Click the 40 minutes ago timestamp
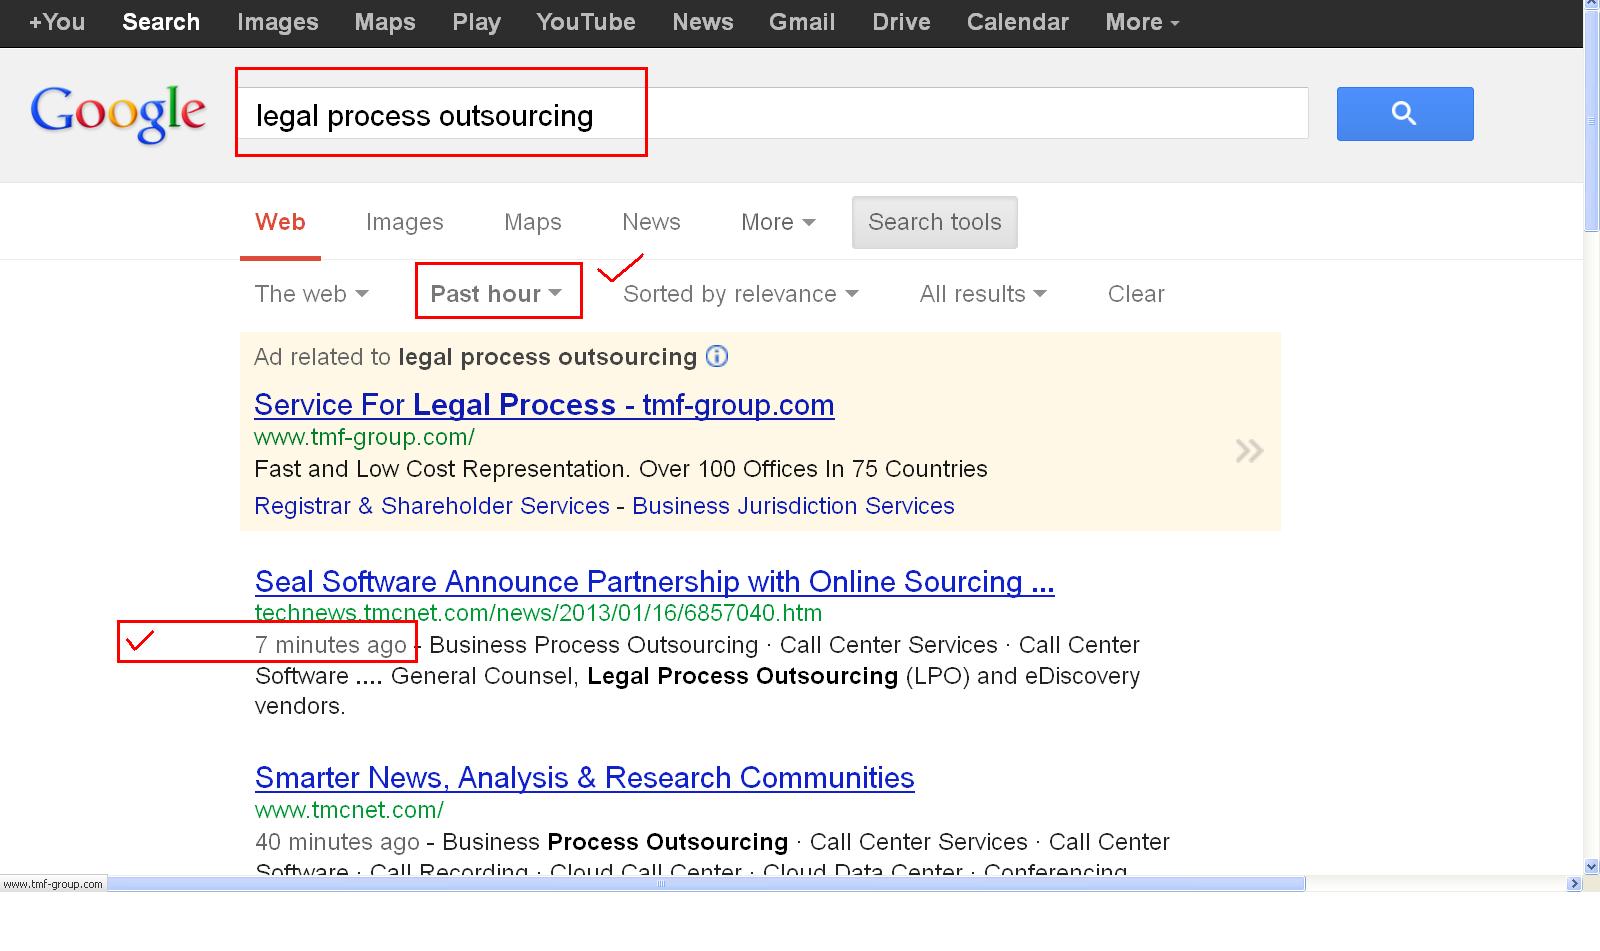Viewport: 1600px width, 951px height. pyautogui.click(x=337, y=842)
